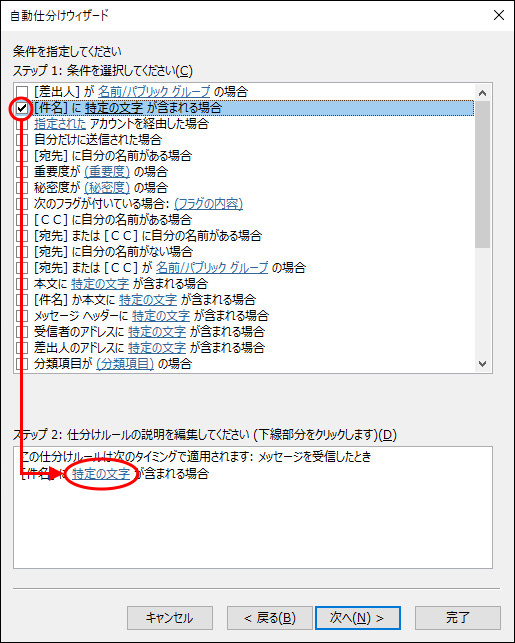Image resolution: width=515 pixels, height=643 pixels.
Task: Uncheck the [件名]に特定の文字 condition checkbox
Action: (22, 108)
